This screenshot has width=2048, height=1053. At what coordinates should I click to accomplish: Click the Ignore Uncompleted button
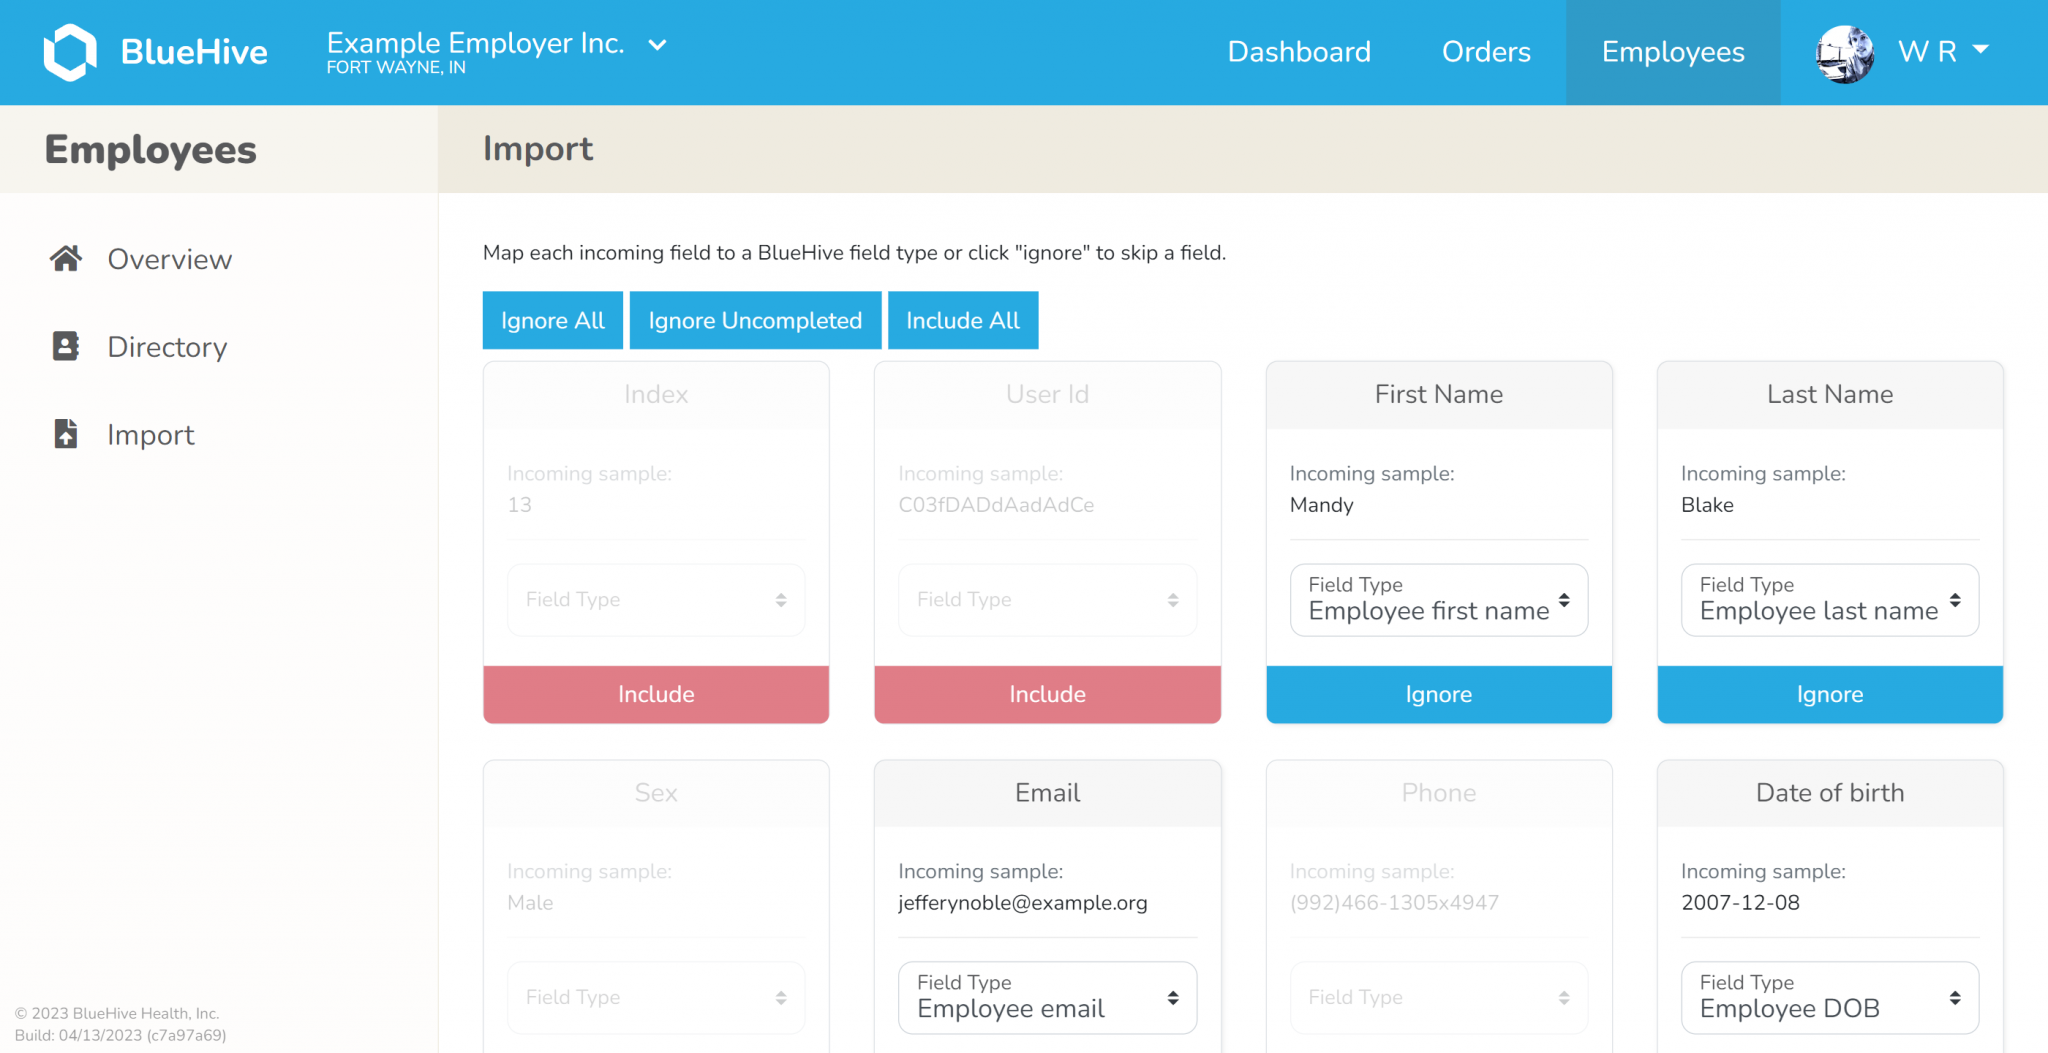pyautogui.click(x=755, y=321)
